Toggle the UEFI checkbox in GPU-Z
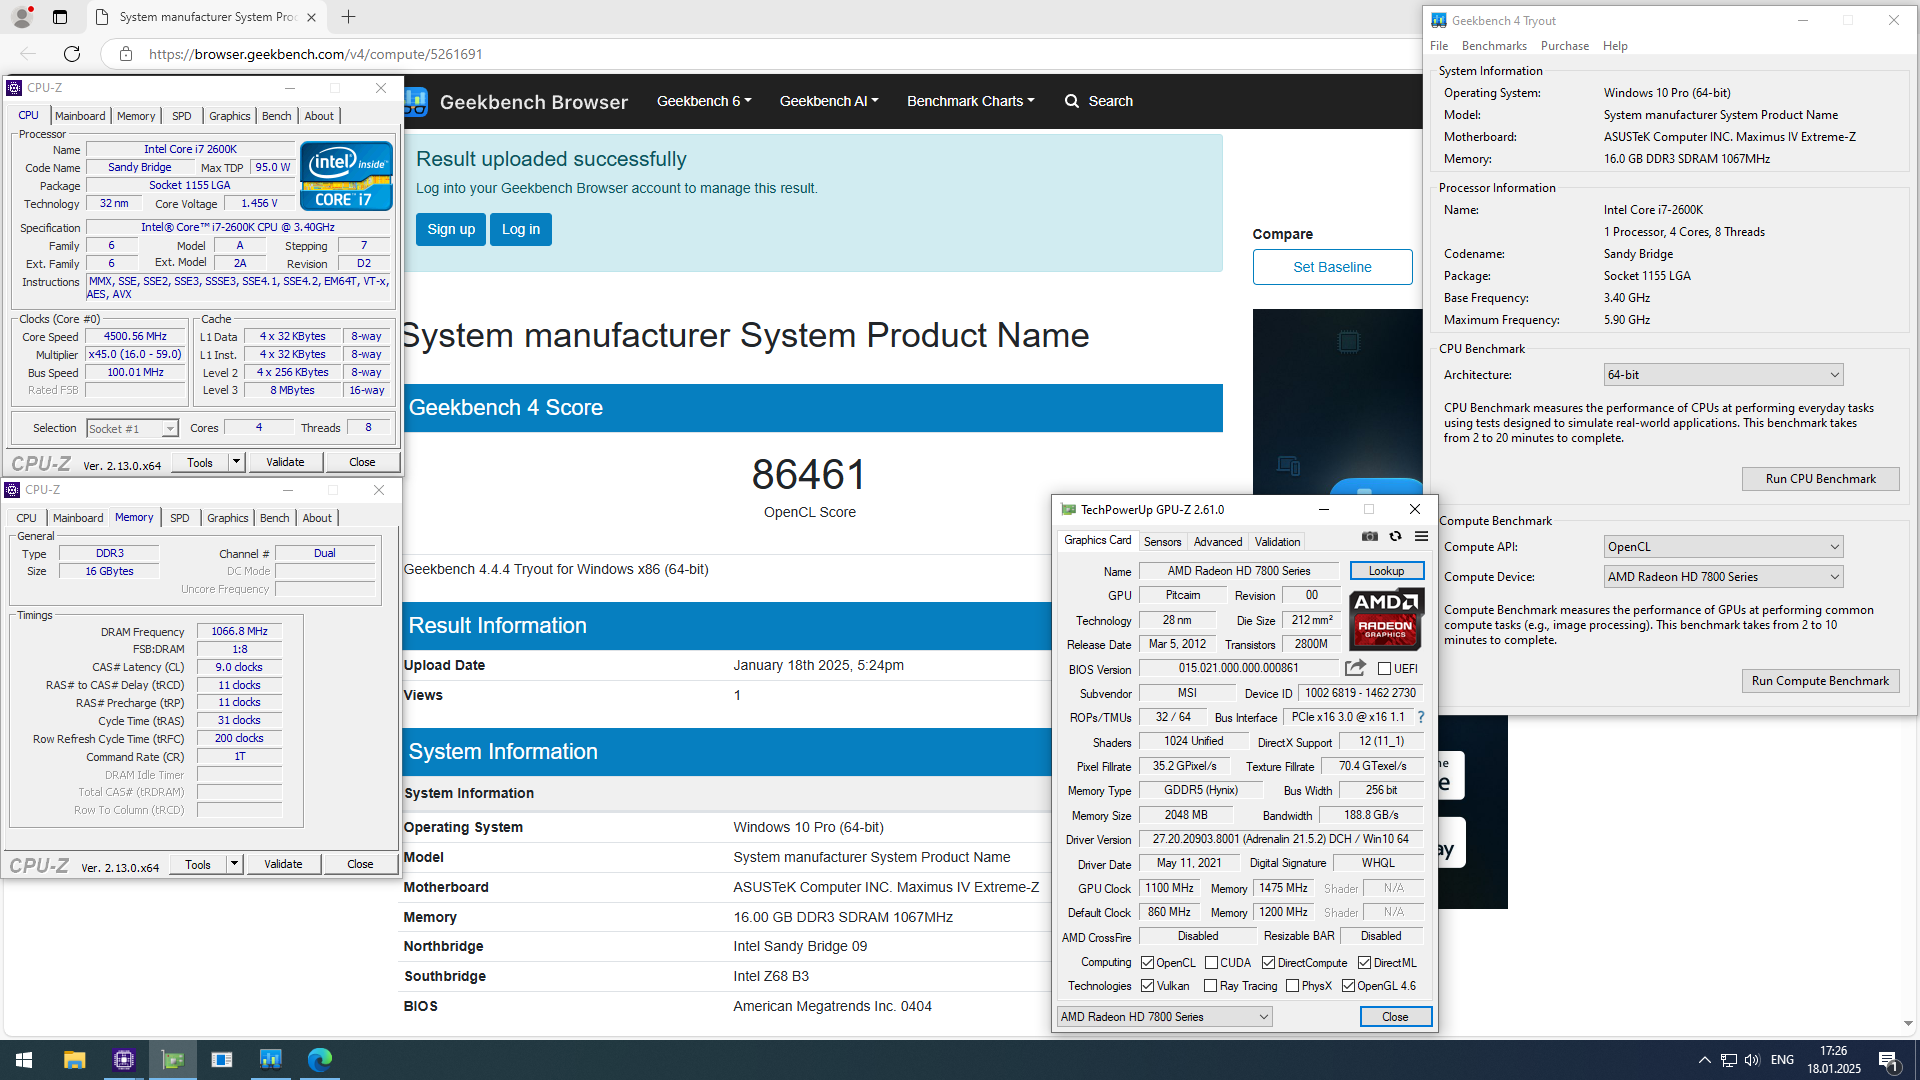The width and height of the screenshot is (1920, 1080). click(x=1384, y=669)
